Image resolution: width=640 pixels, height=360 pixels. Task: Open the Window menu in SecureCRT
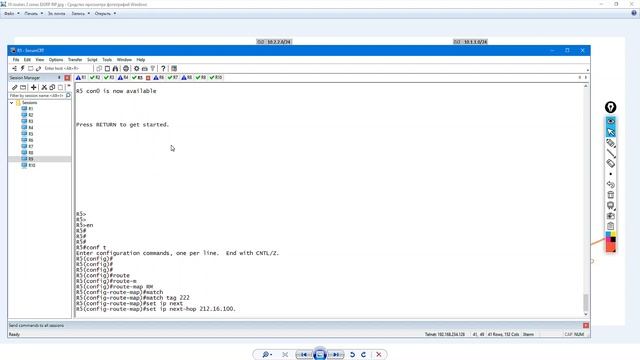pyautogui.click(x=124, y=60)
